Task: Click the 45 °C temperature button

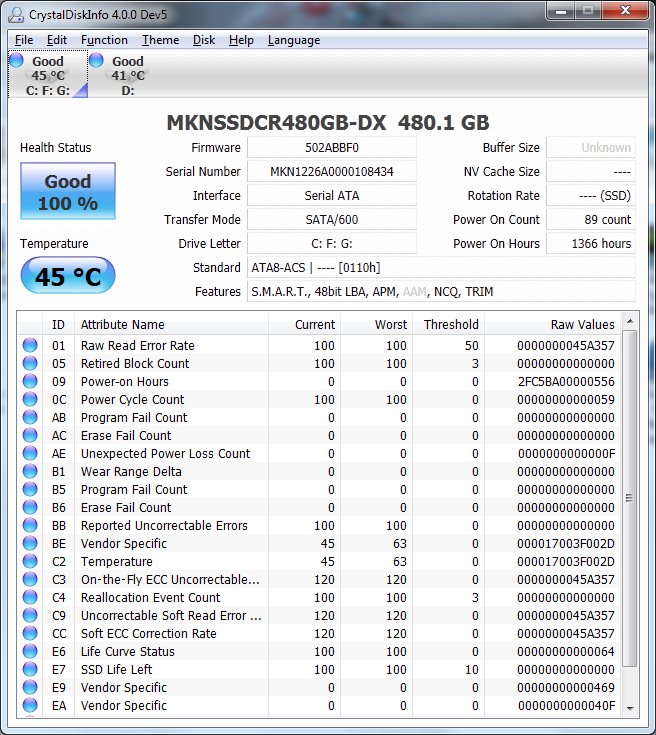Action: click(68, 276)
